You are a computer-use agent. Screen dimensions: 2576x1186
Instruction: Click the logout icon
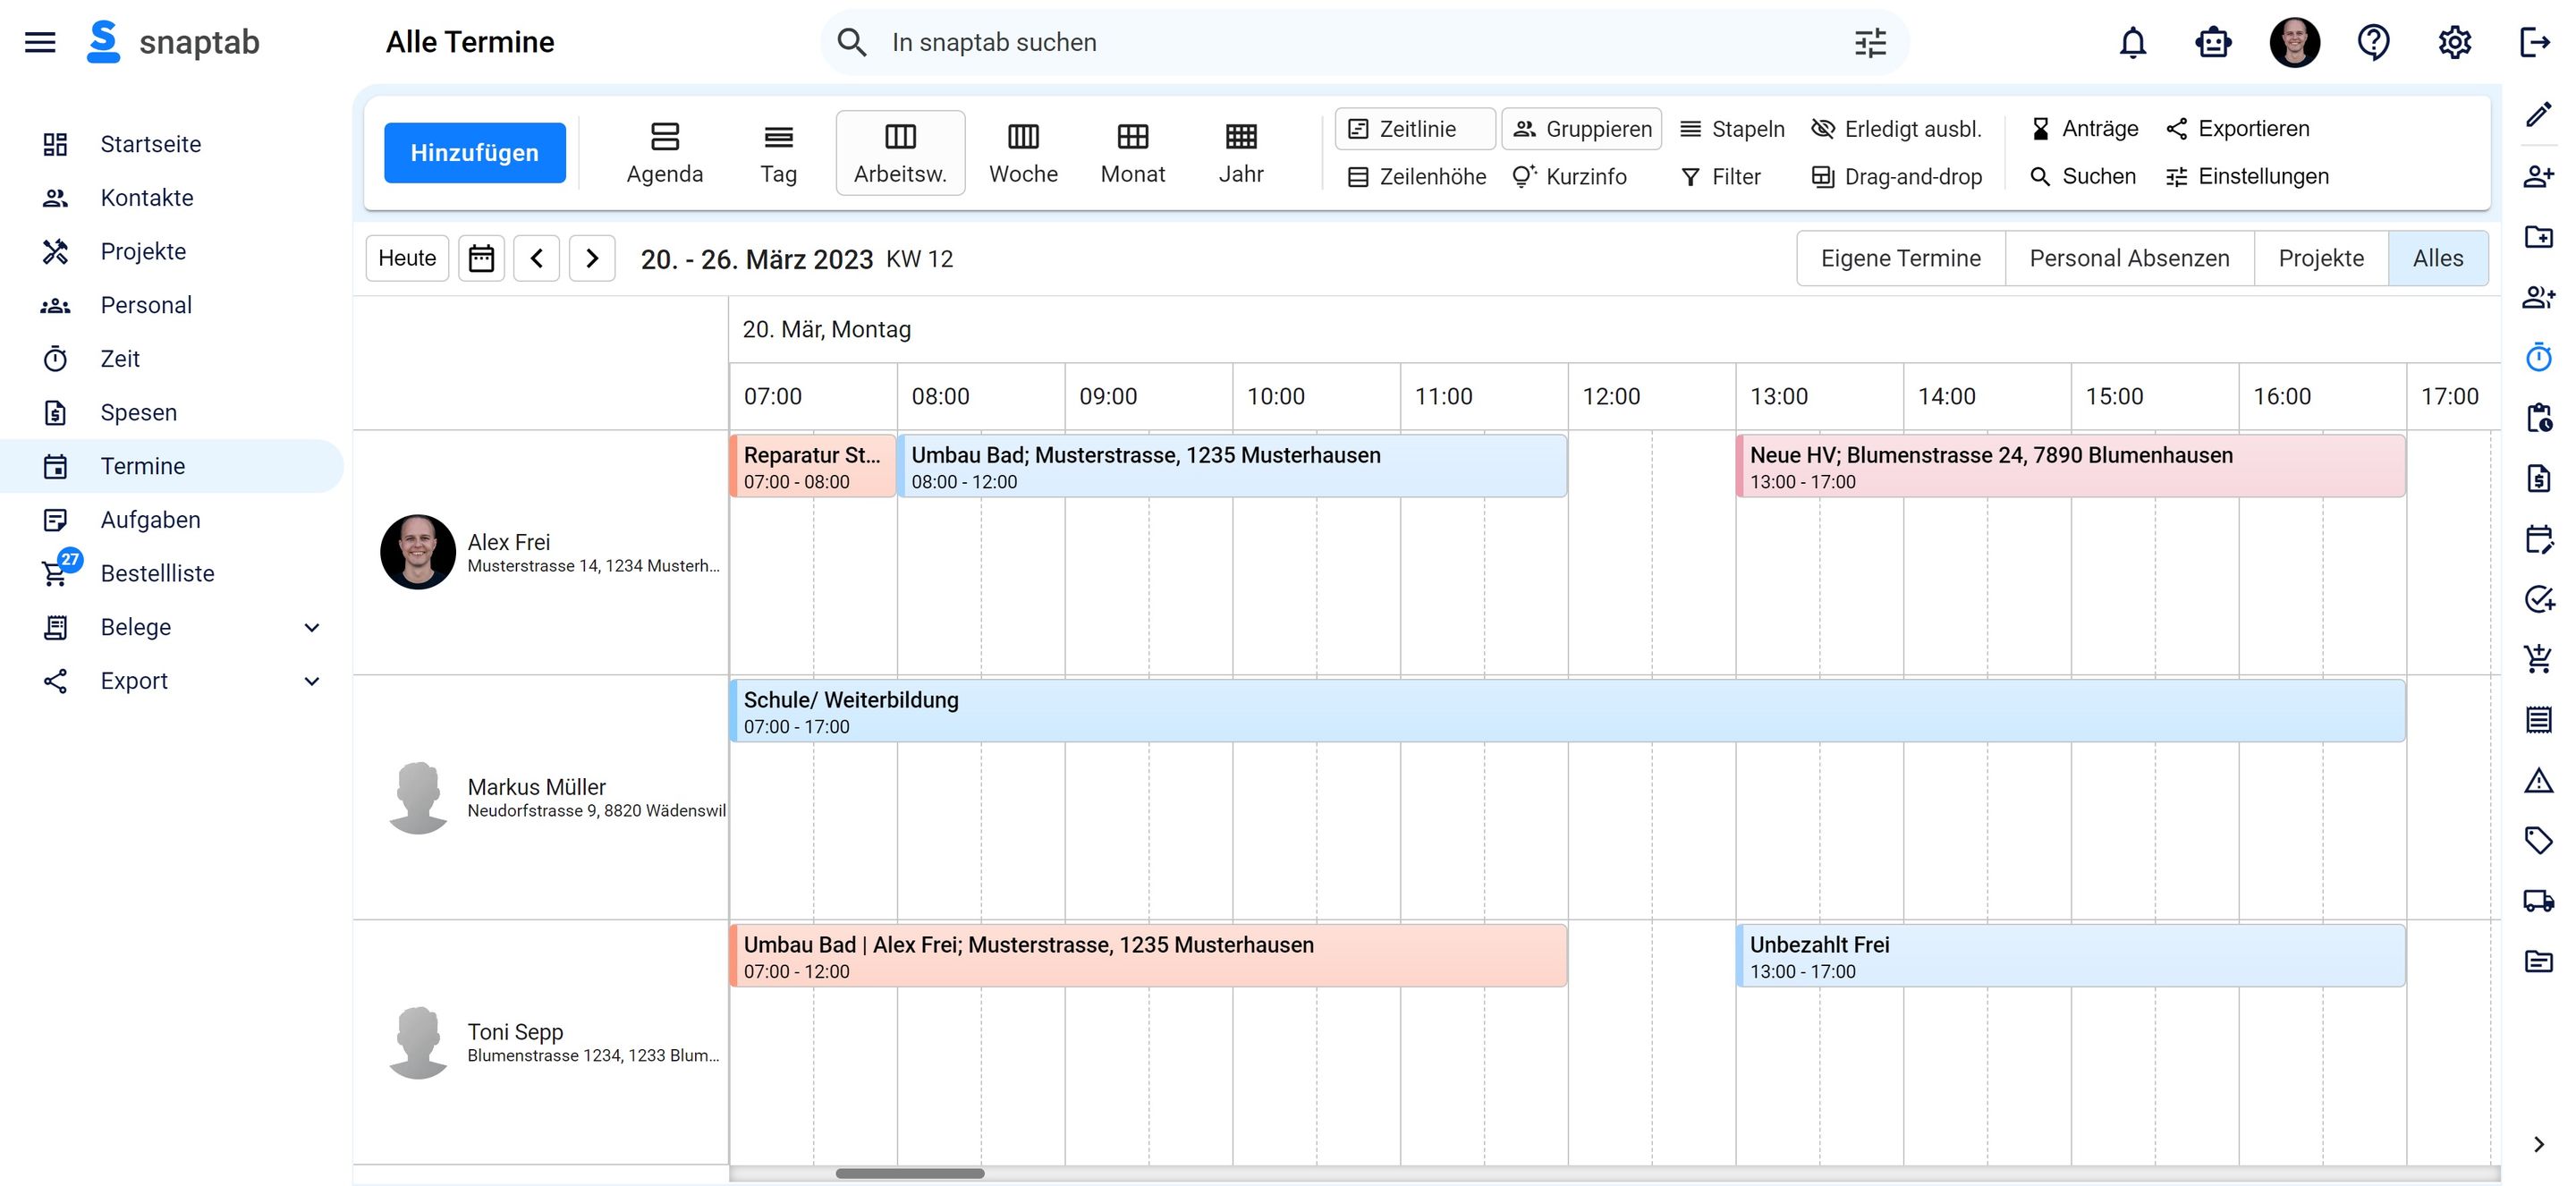[x=2535, y=42]
